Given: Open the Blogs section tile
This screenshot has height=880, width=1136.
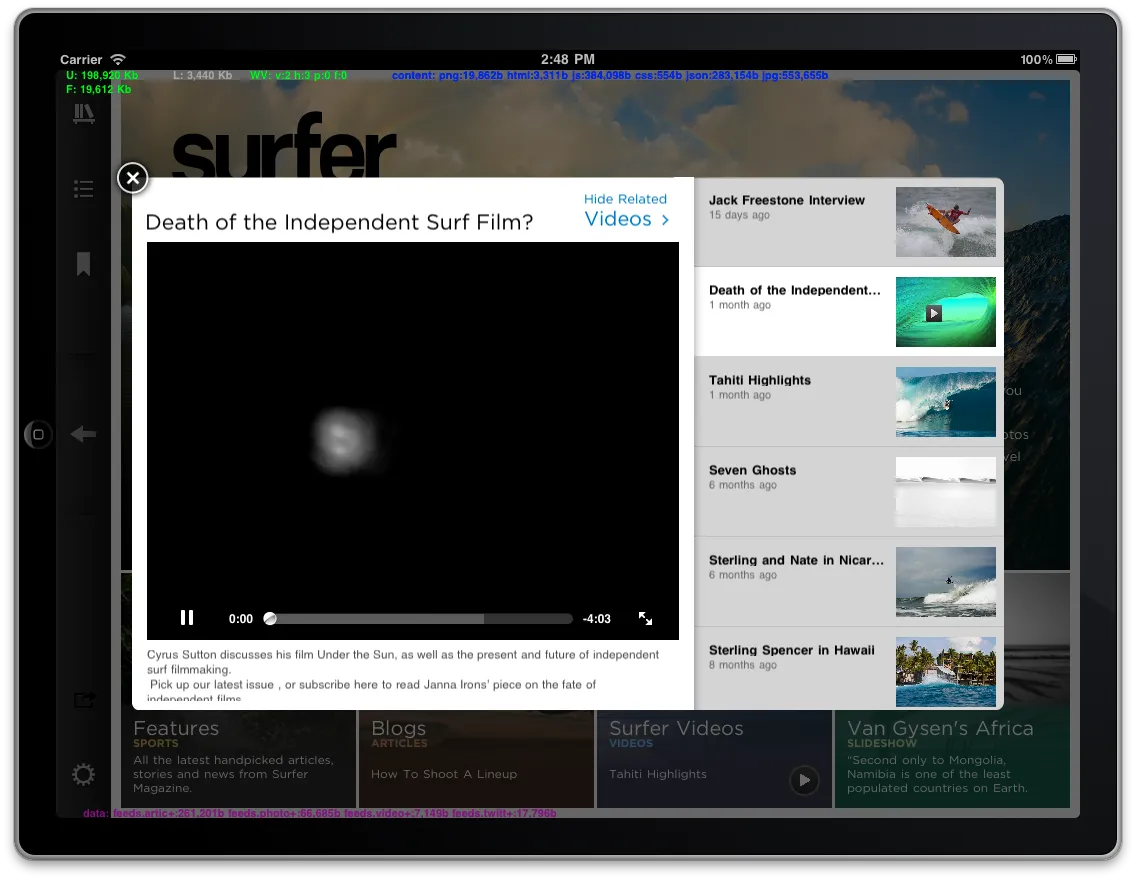Looking at the screenshot, I should tap(476, 758).
